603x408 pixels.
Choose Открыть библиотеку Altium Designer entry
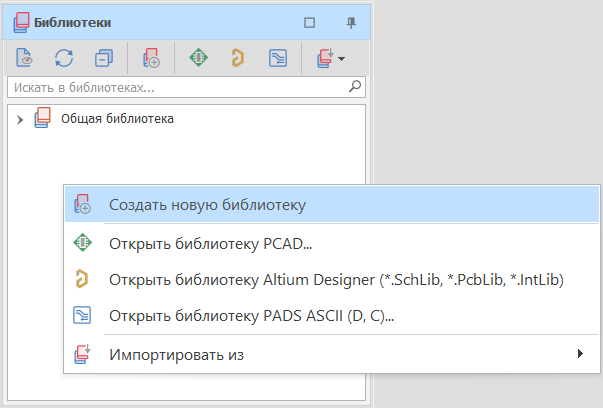(332, 280)
